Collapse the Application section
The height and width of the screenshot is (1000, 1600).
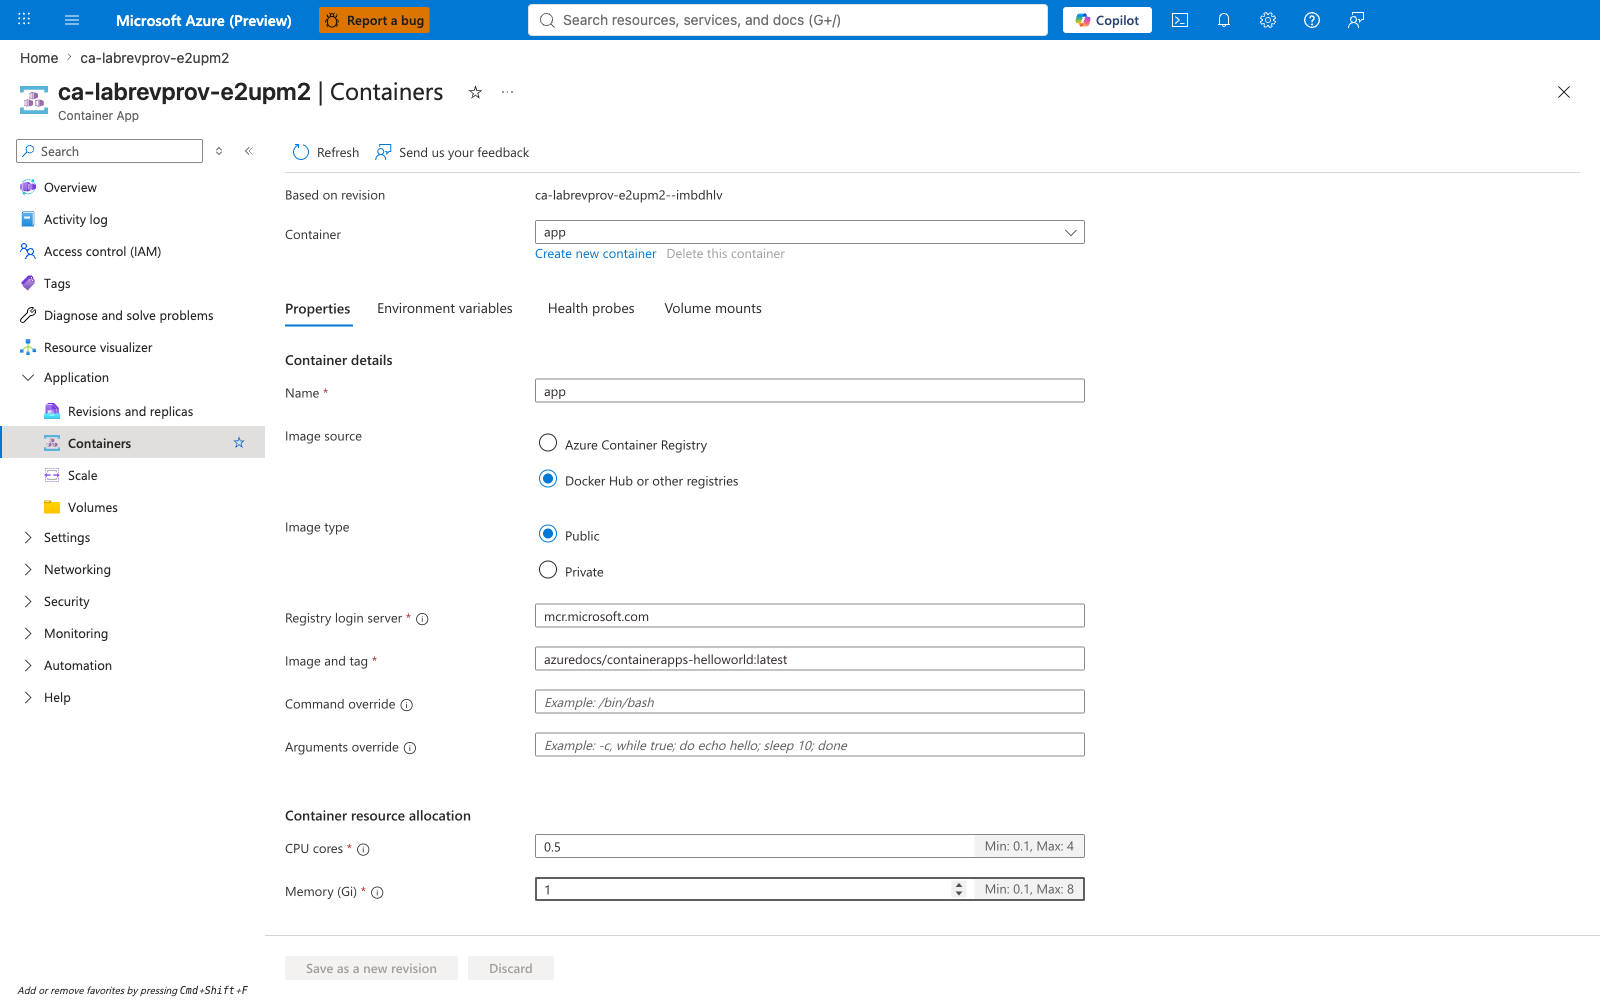pyautogui.click(x=28, y=377)
